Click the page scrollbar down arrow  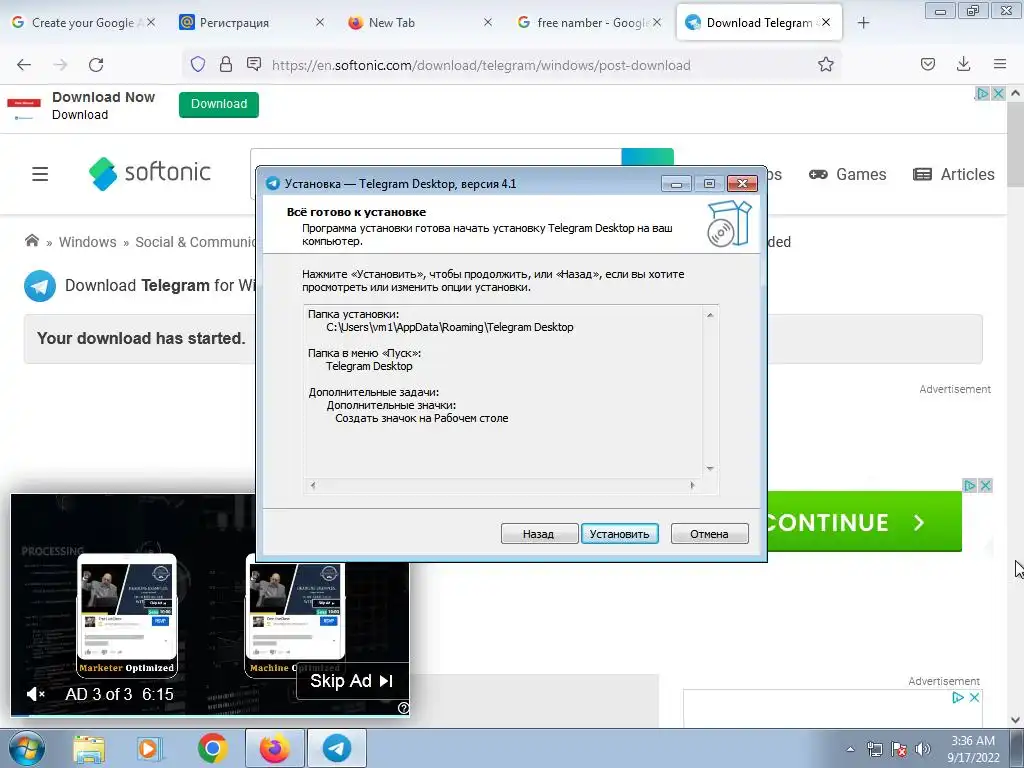pyautogui.click(x=1016, y=720)
